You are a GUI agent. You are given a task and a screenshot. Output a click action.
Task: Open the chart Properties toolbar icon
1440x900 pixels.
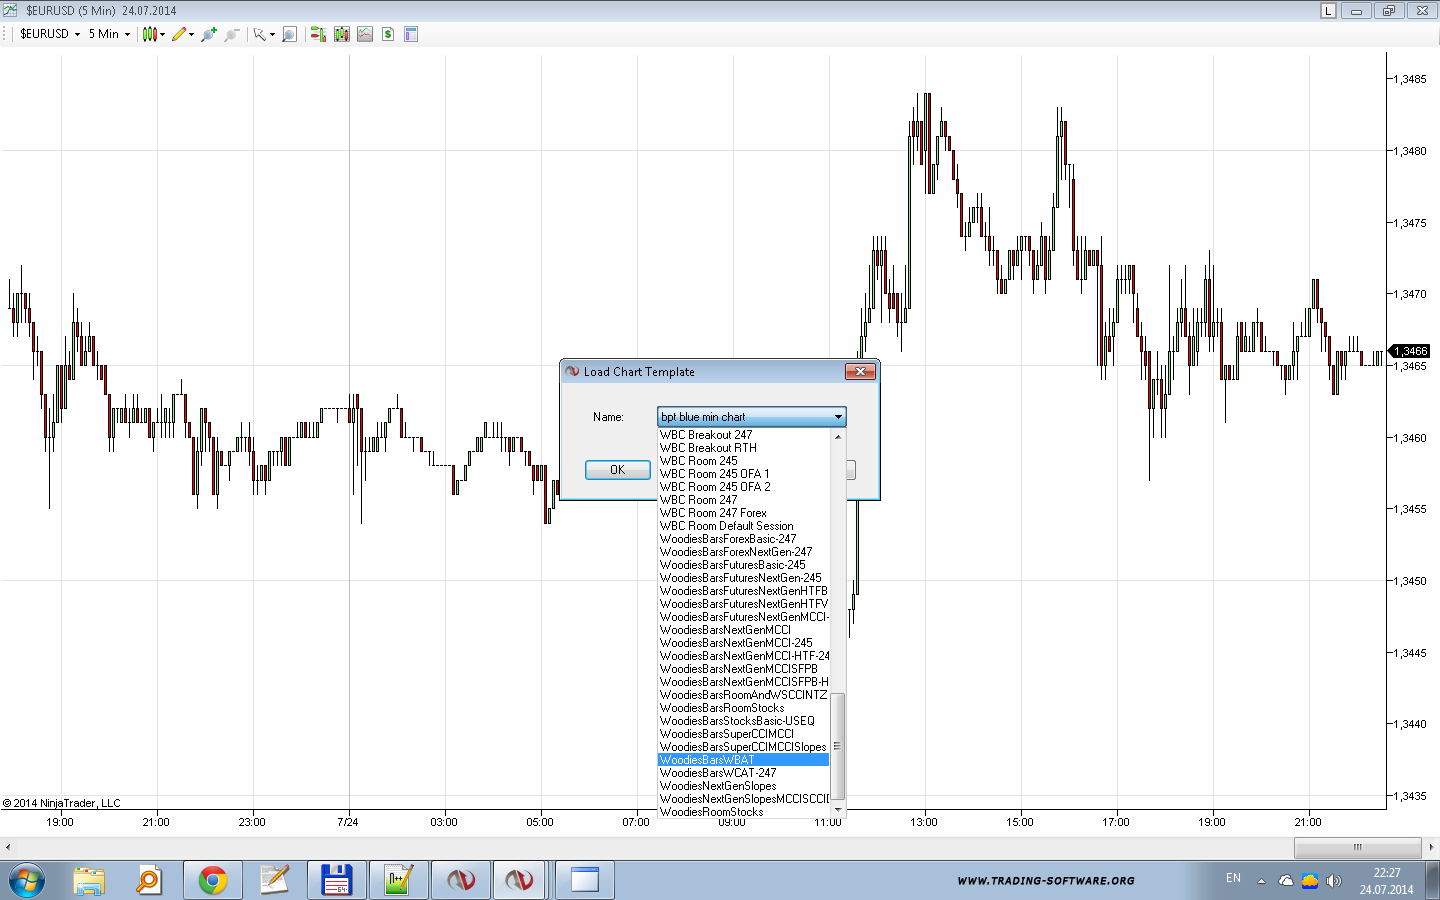point(411,34)
